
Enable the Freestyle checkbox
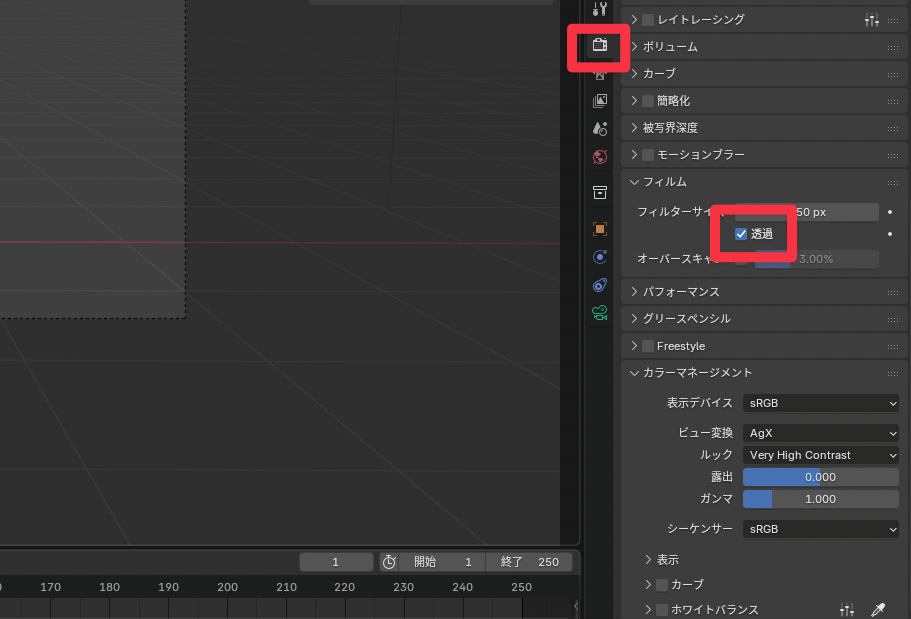click(x=648, y=346)
